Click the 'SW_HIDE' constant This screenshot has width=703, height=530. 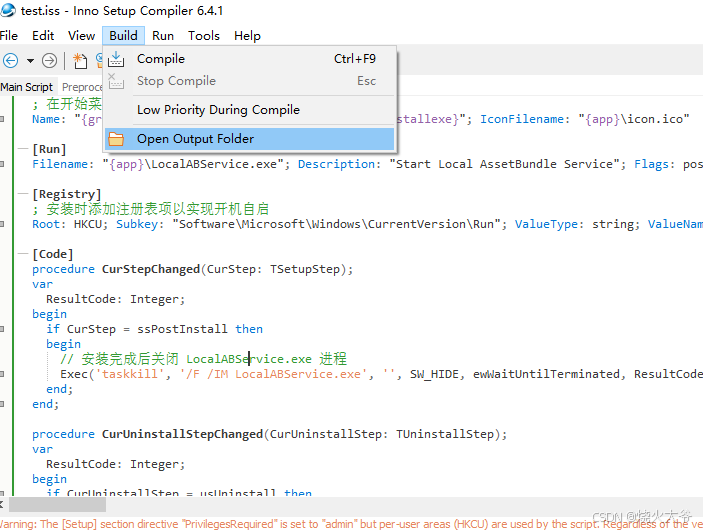pyautogui.click(x=434, y=374)
